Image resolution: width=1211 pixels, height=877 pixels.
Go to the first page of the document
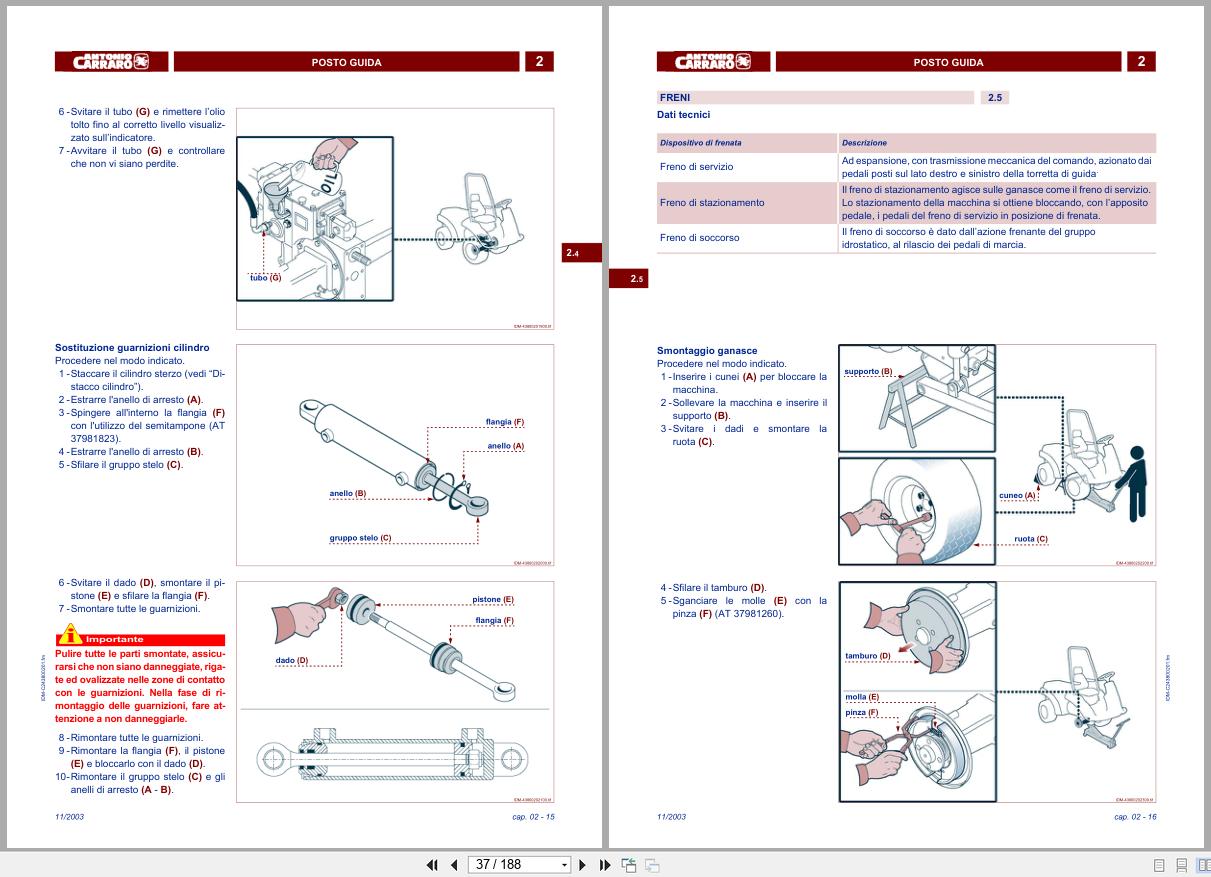click(x=432, y=865)
